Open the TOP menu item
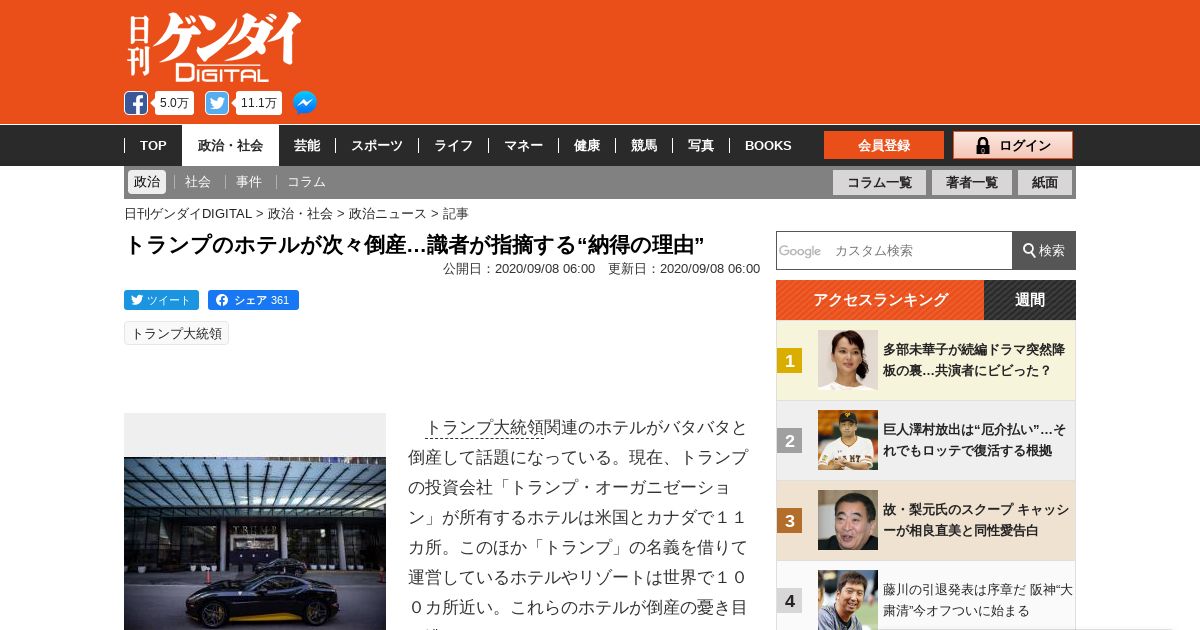 coord(153,145)
